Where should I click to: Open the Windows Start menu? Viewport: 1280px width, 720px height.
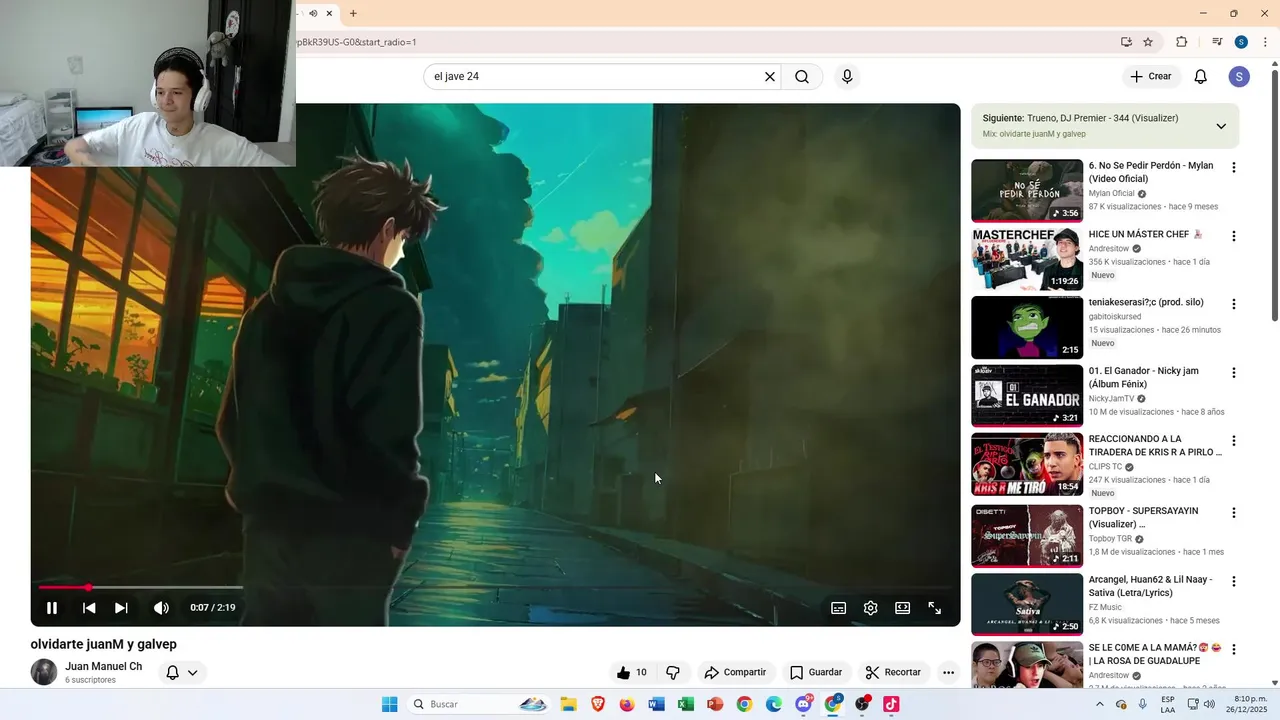[390, 704]
